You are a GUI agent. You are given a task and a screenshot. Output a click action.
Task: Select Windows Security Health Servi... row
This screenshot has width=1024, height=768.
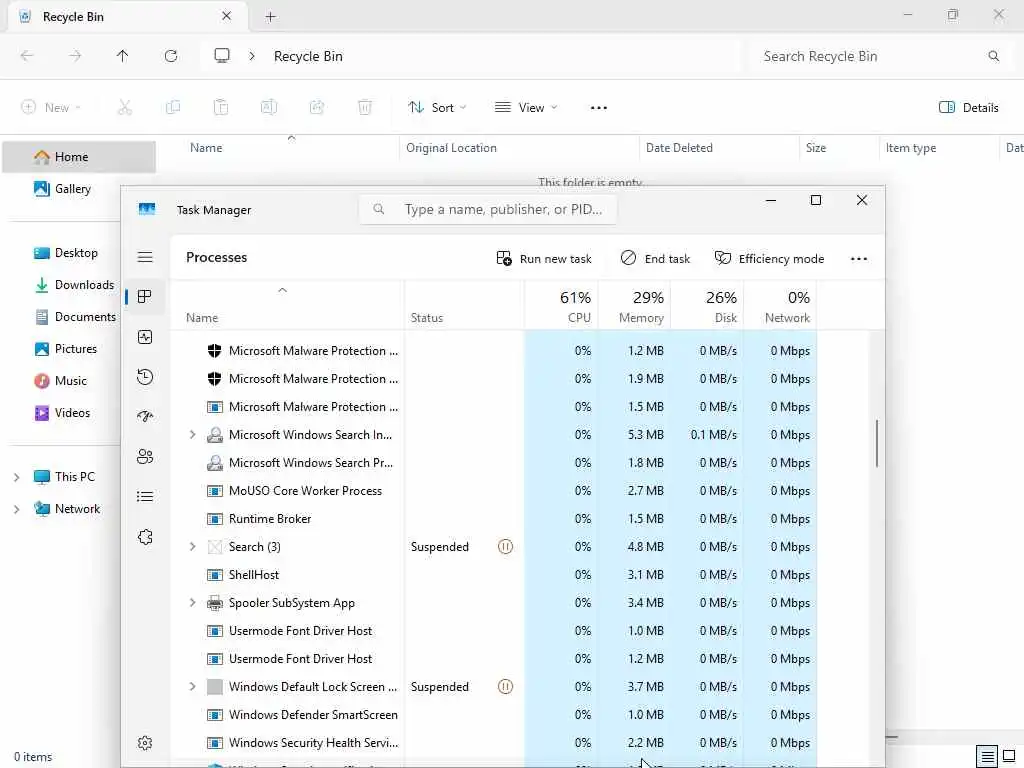click(x=494, y=743)
